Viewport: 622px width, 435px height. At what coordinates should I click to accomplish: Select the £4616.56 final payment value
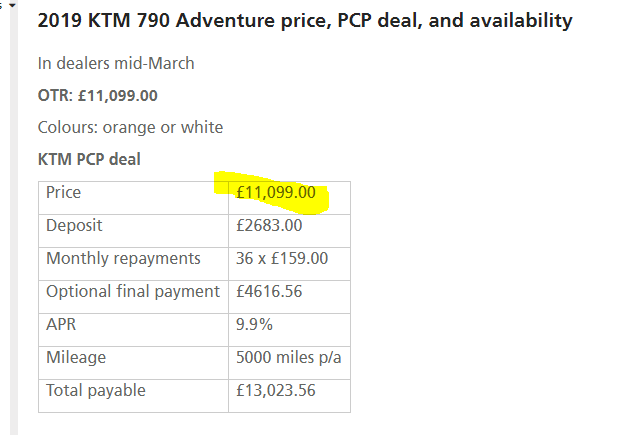(x=289, y=297)
